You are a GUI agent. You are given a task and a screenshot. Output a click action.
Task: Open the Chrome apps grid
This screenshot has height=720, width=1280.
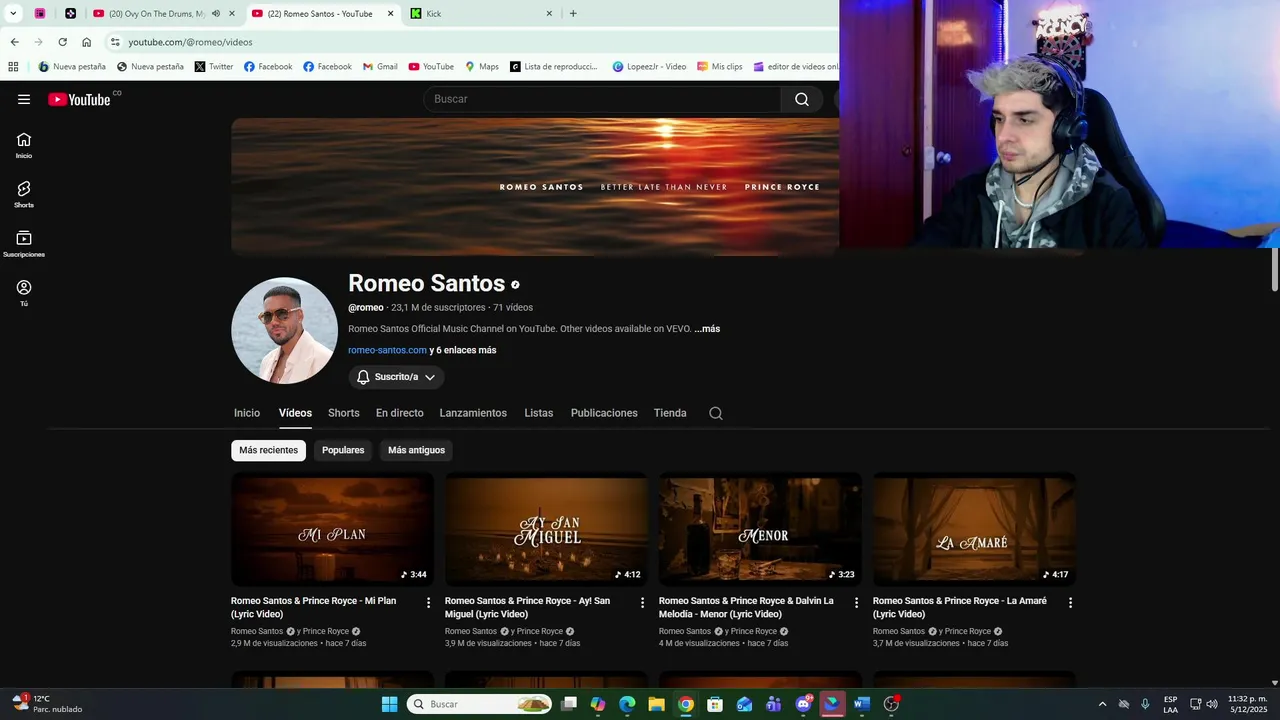[13, 67]
